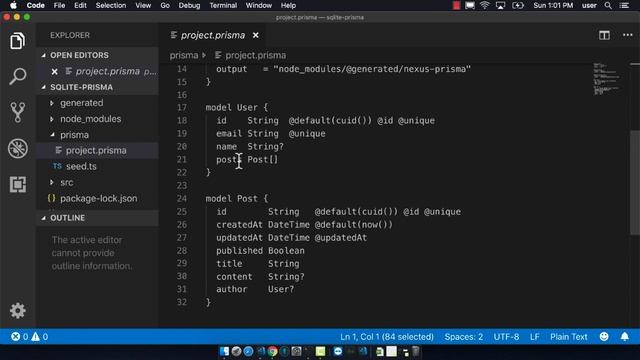Open the Code application menu
This screenshot has height=360, width=640.
(x=36, y=5)
